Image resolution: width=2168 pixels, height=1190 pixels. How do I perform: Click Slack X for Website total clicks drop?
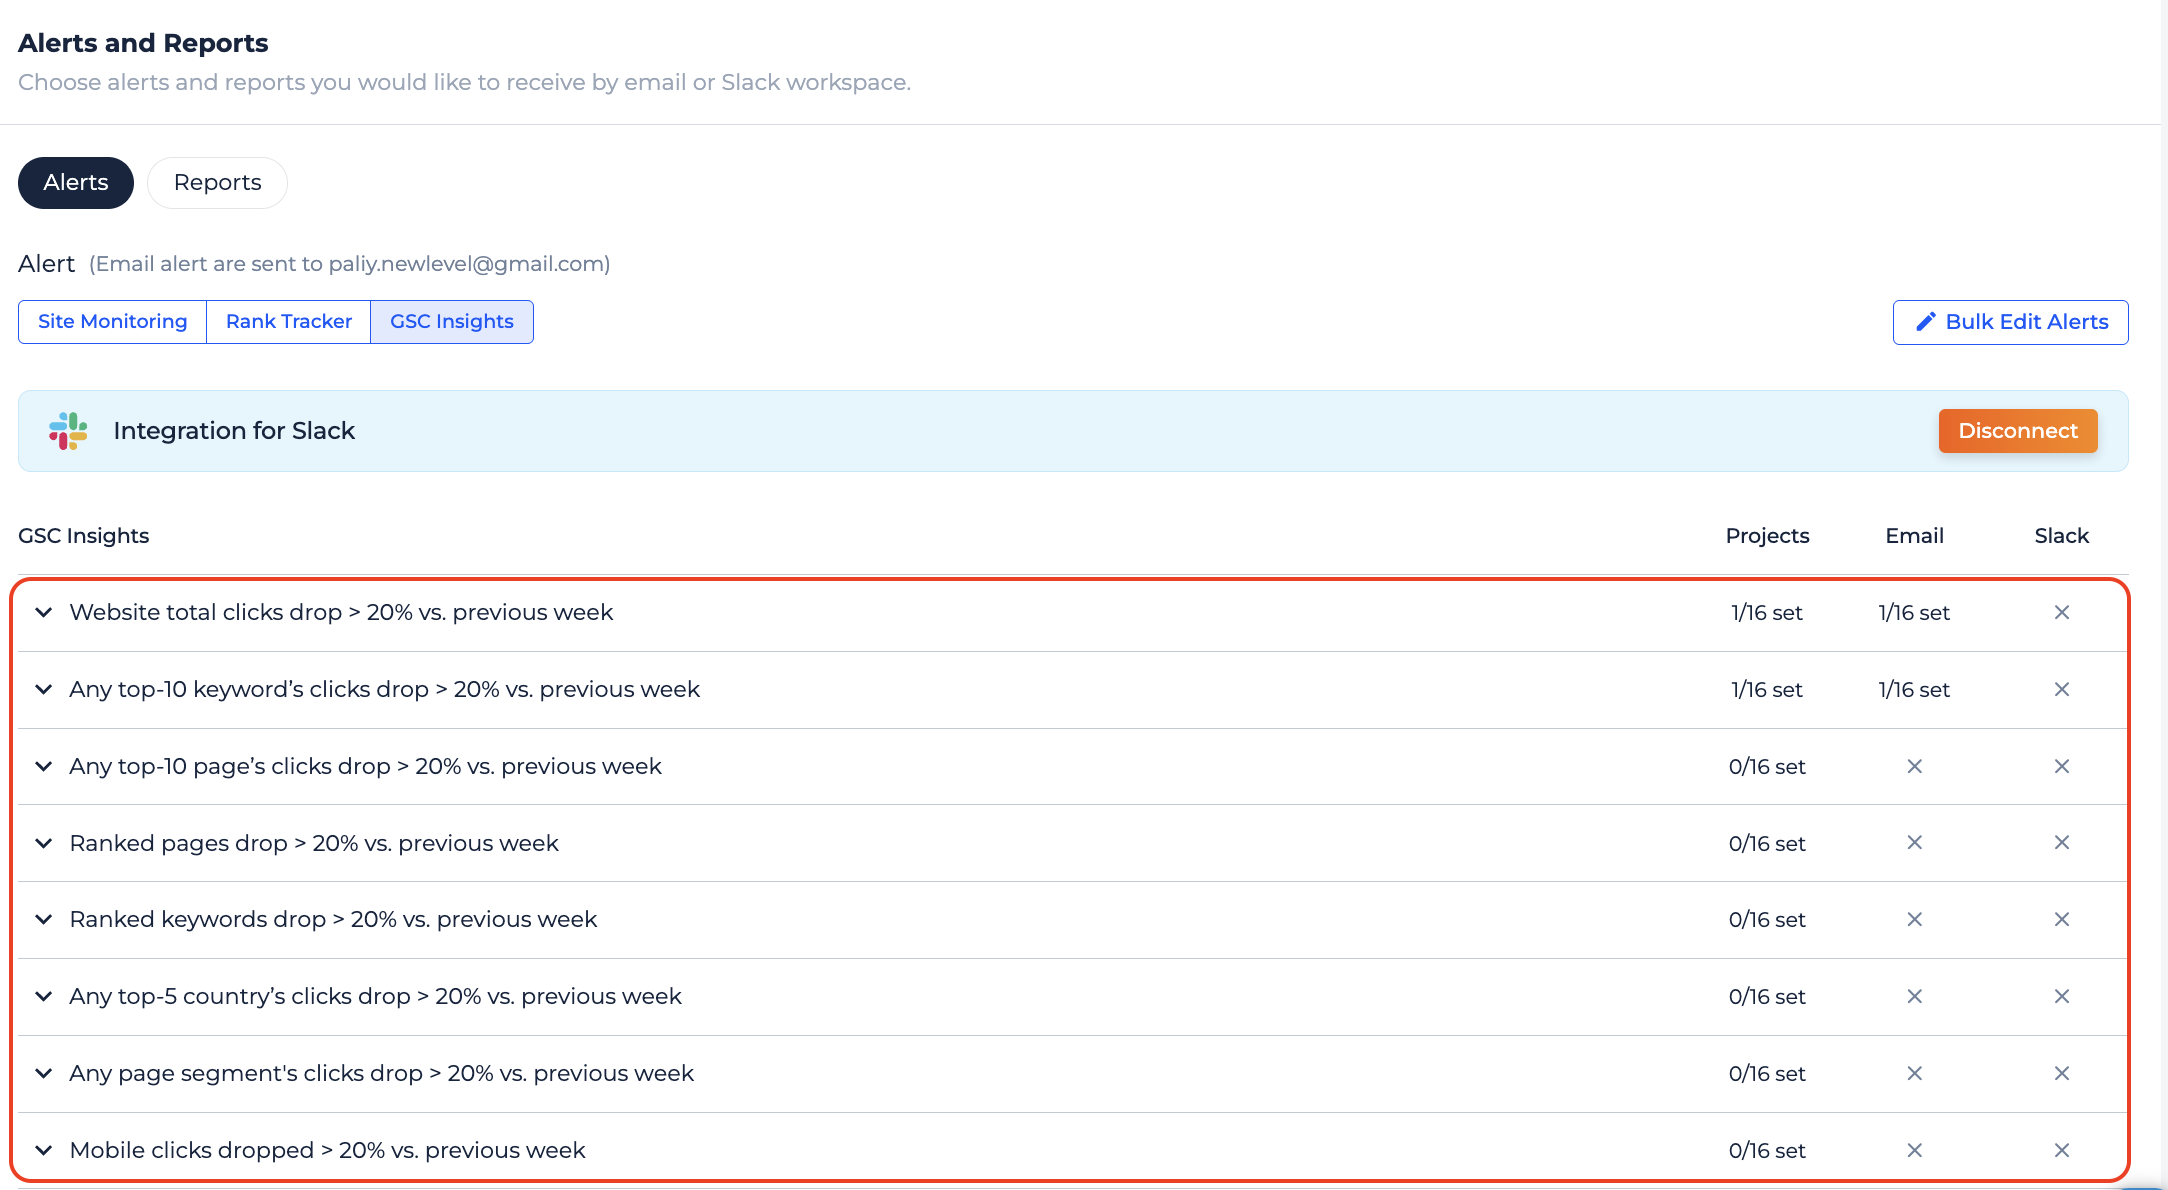click(2061, 612)
